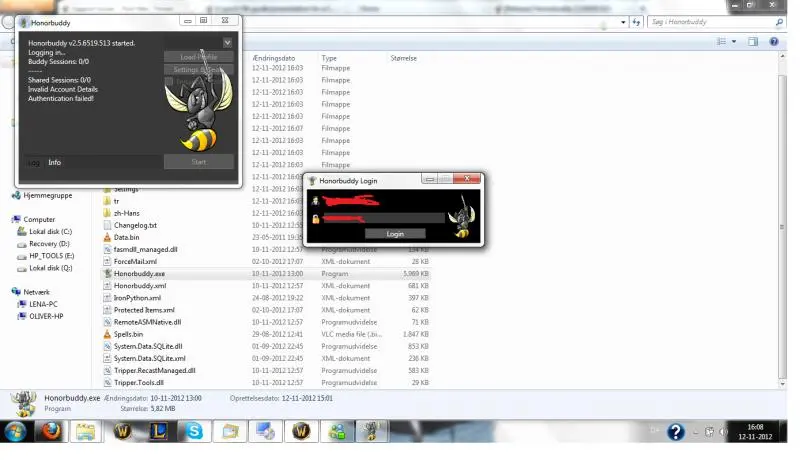This screenshot has height=460, width=800.
Task: Click the Login button in Honorbuddy Login
Action: point(395,234)
